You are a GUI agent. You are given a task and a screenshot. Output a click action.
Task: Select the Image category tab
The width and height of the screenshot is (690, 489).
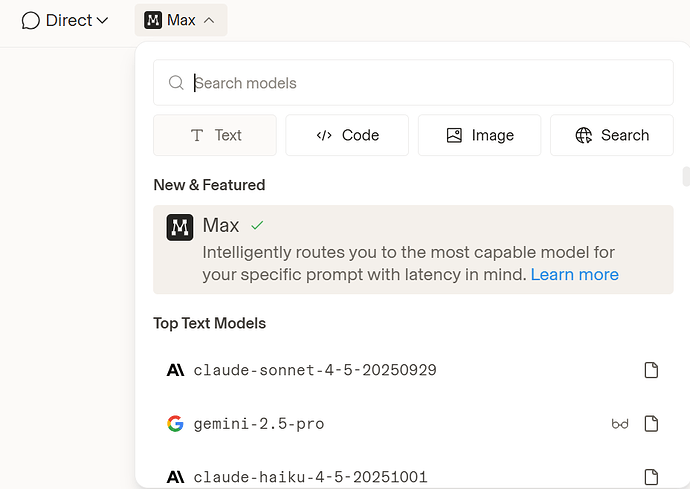coord(479,135)
